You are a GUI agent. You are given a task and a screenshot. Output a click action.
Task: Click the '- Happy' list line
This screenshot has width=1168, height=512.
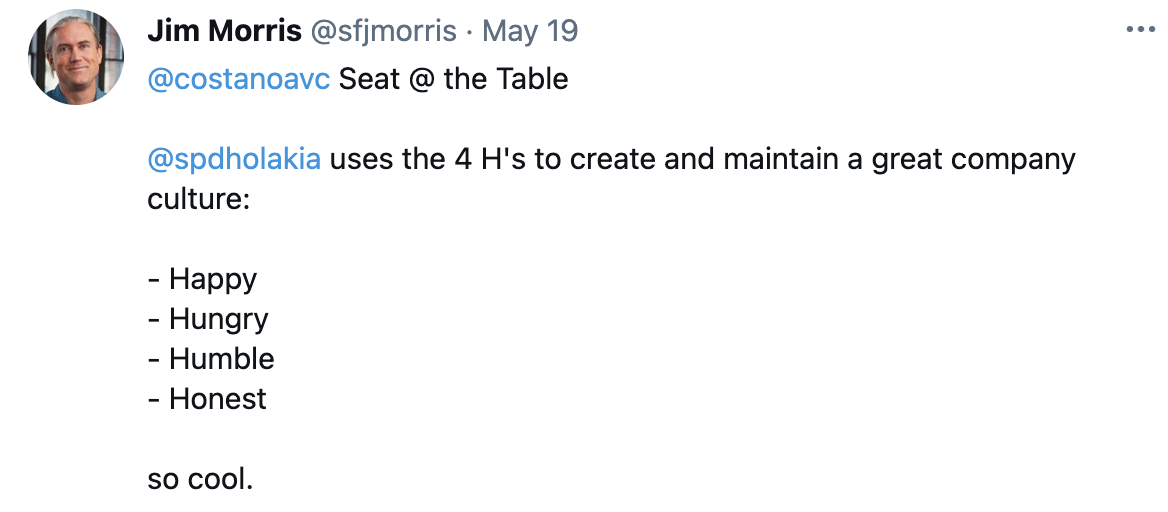[203, 279]
